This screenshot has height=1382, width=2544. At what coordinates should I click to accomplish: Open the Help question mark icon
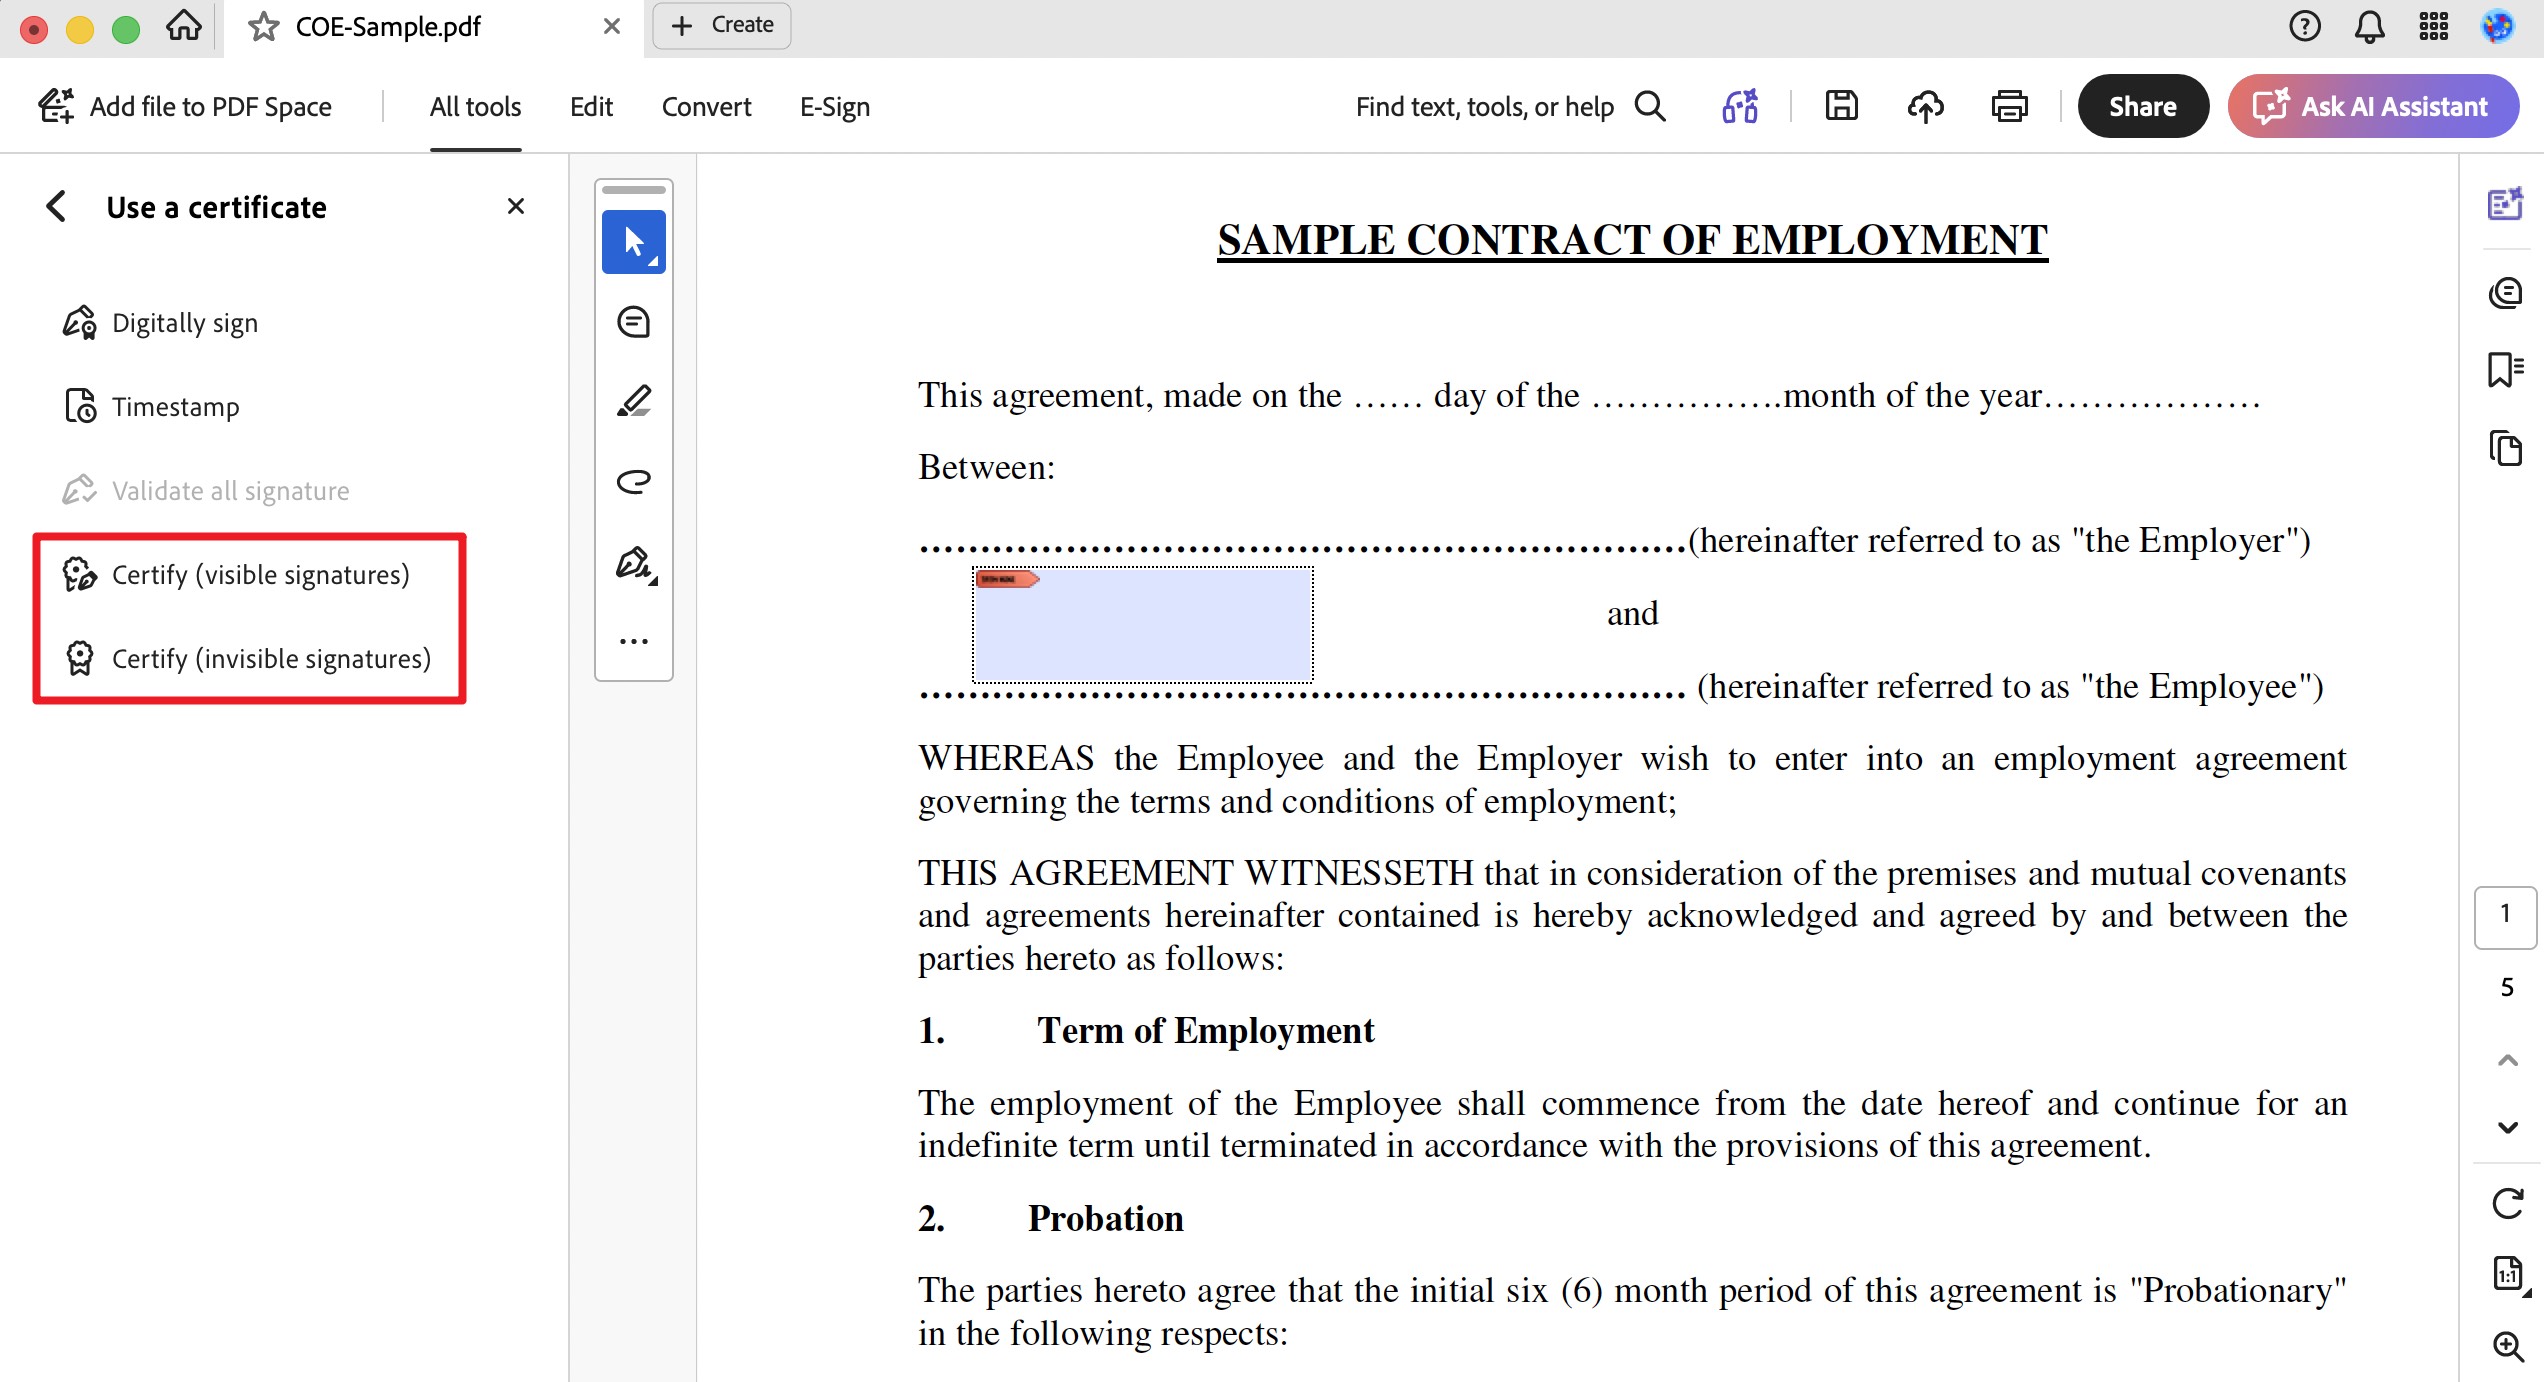pyautogui.click(x=2305, y=26)
